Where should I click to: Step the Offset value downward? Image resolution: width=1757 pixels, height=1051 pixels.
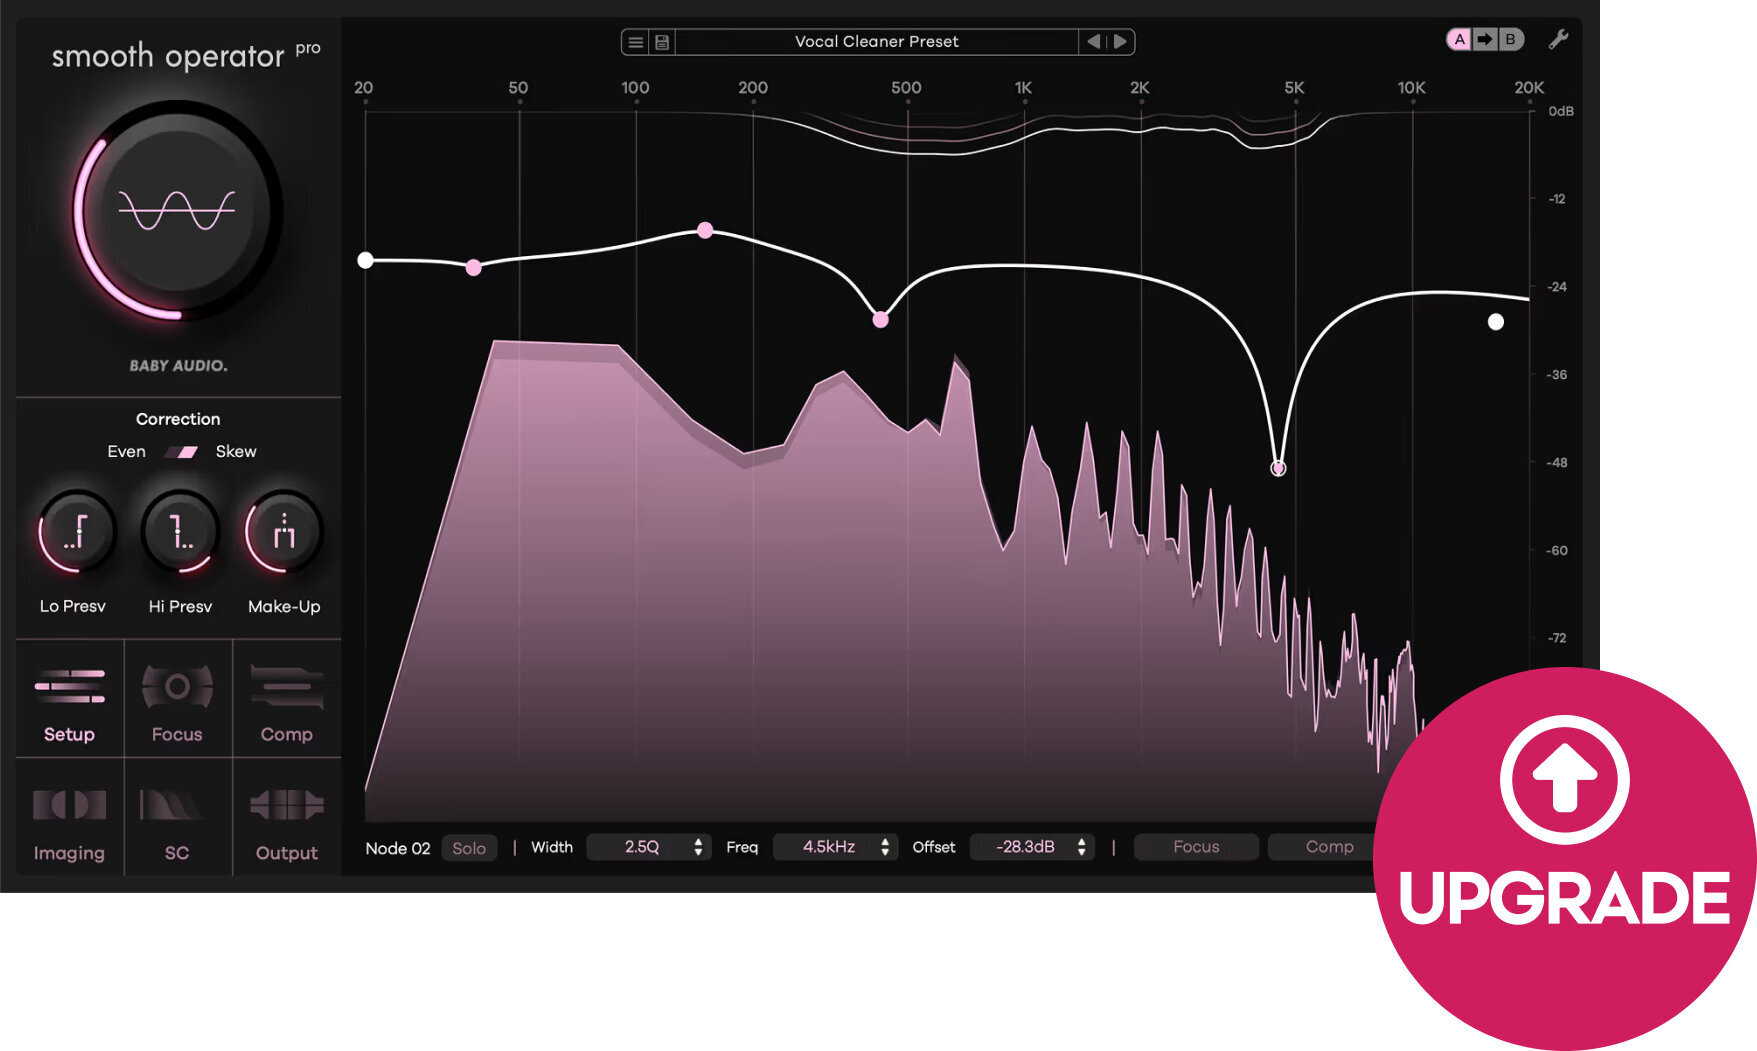point(1080,853)
